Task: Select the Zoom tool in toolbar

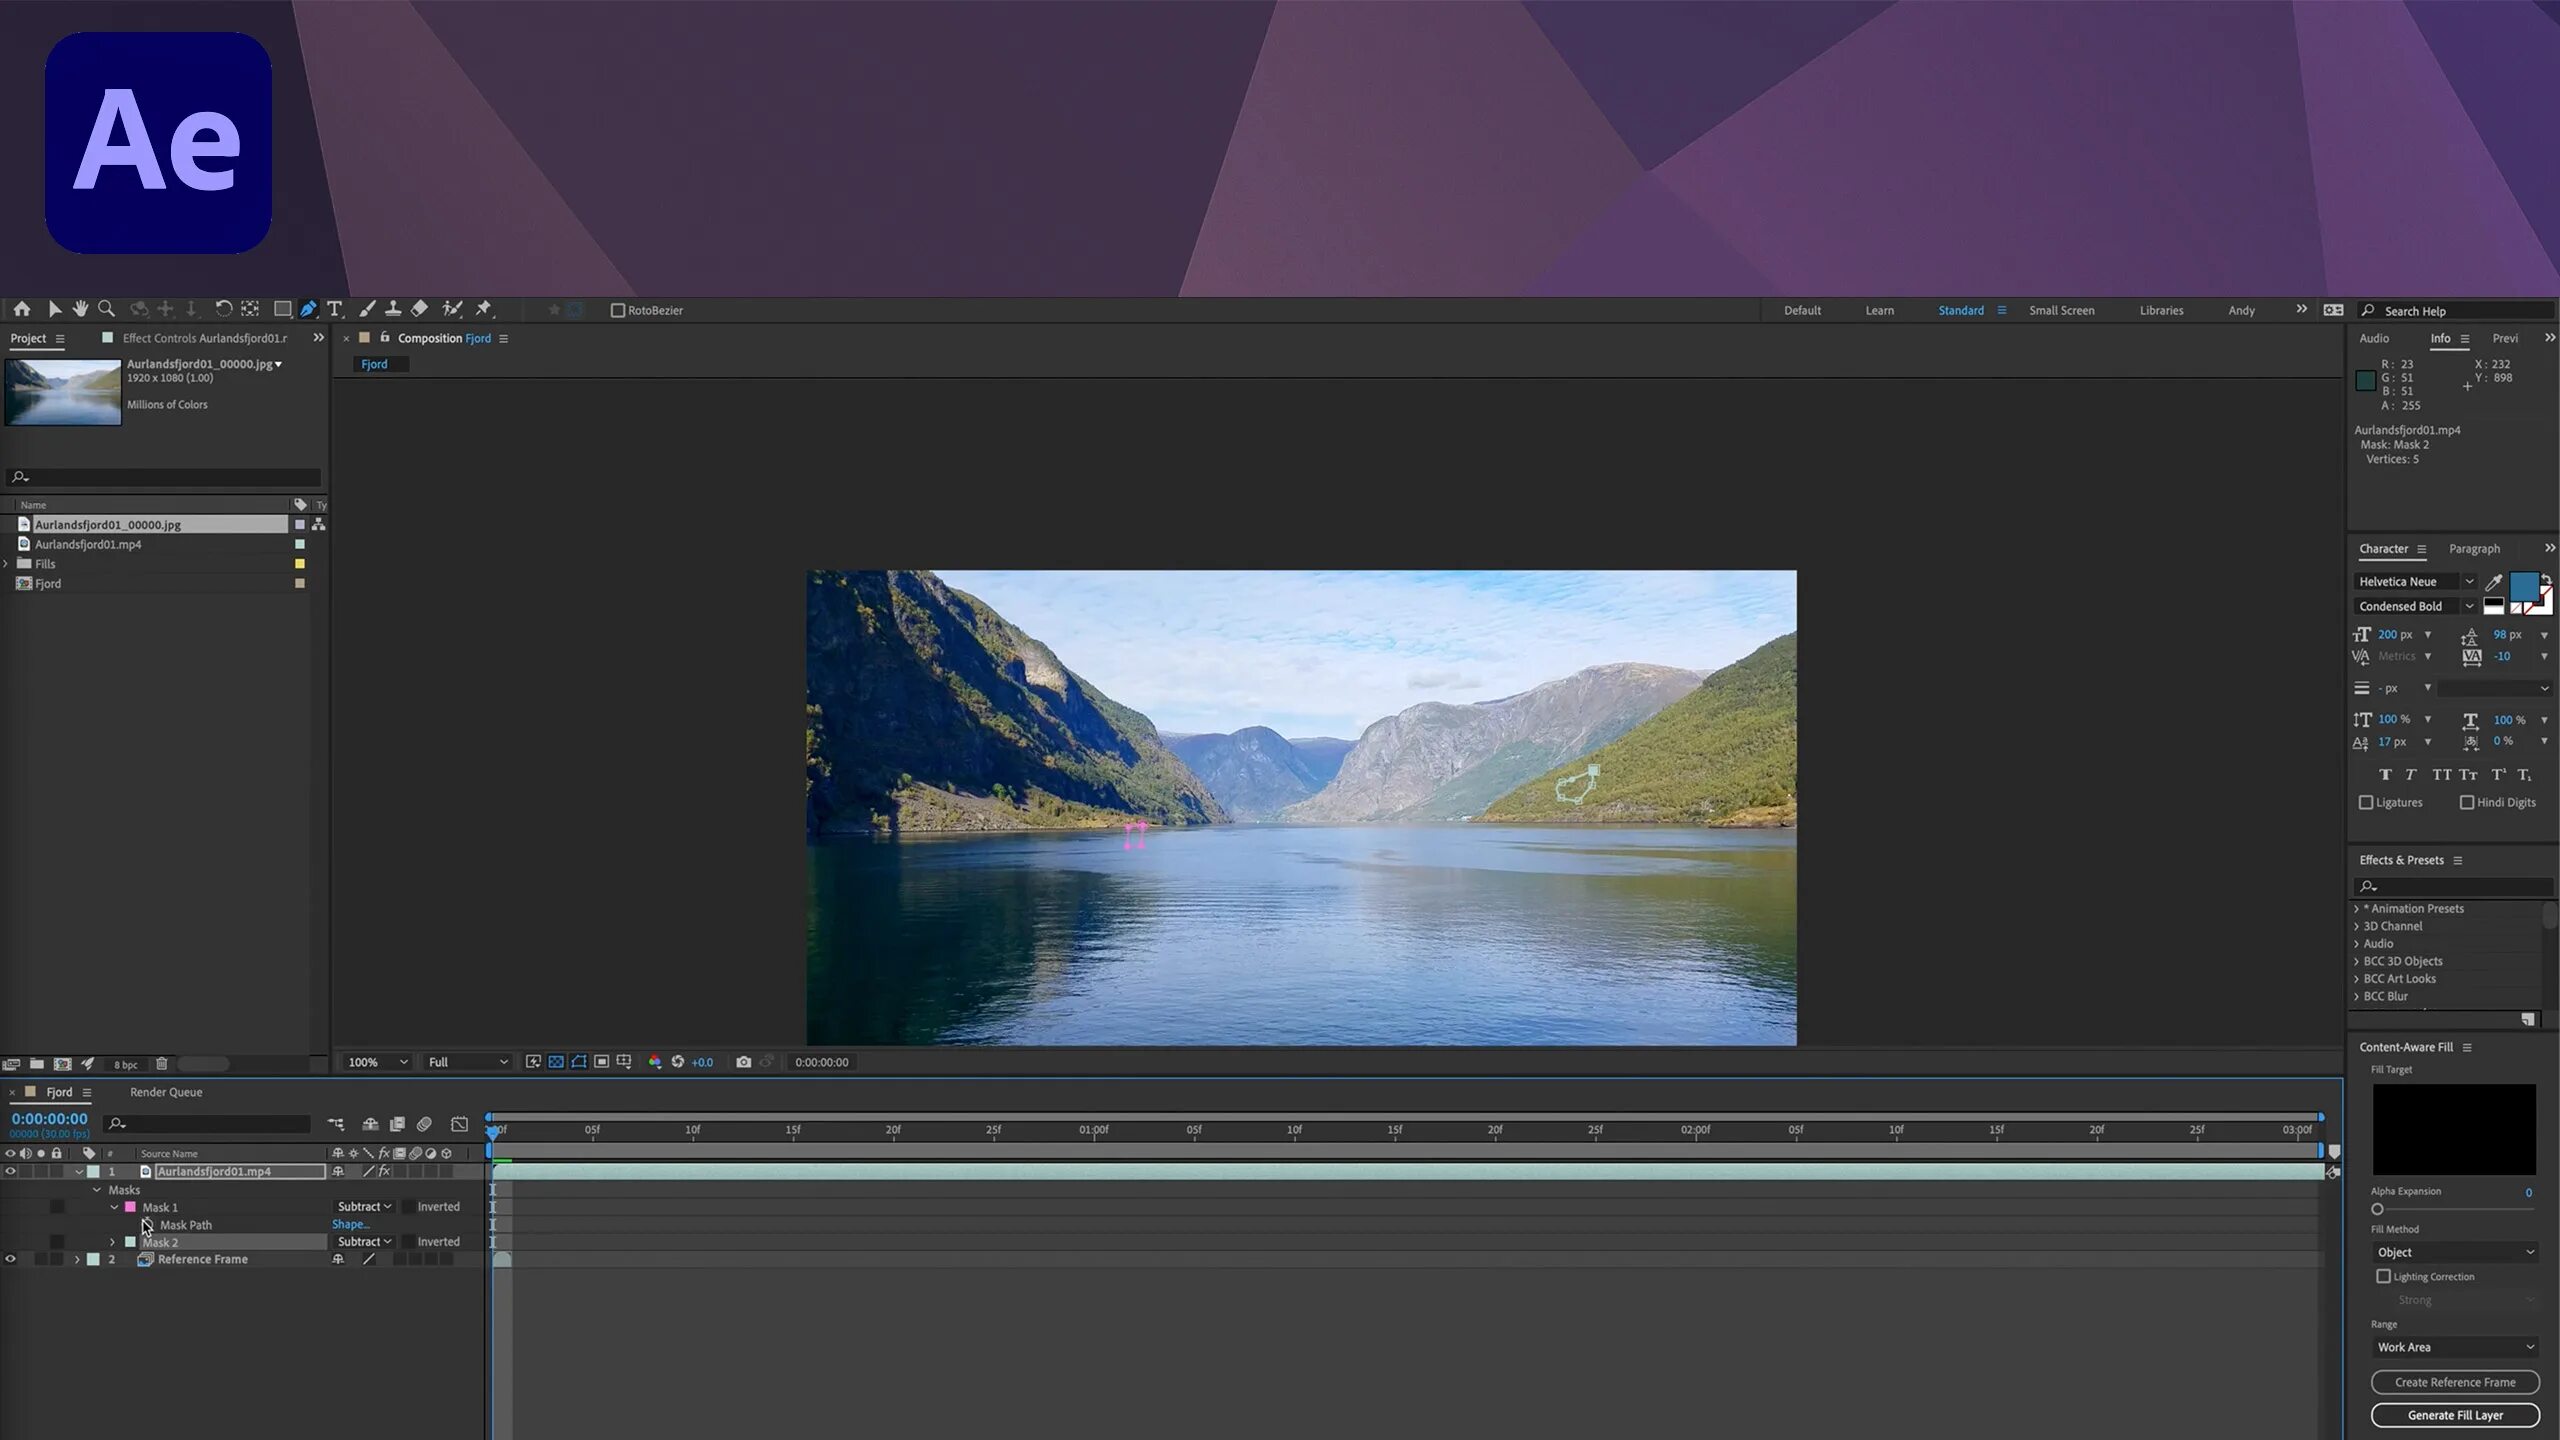Action: click(106, 309)
